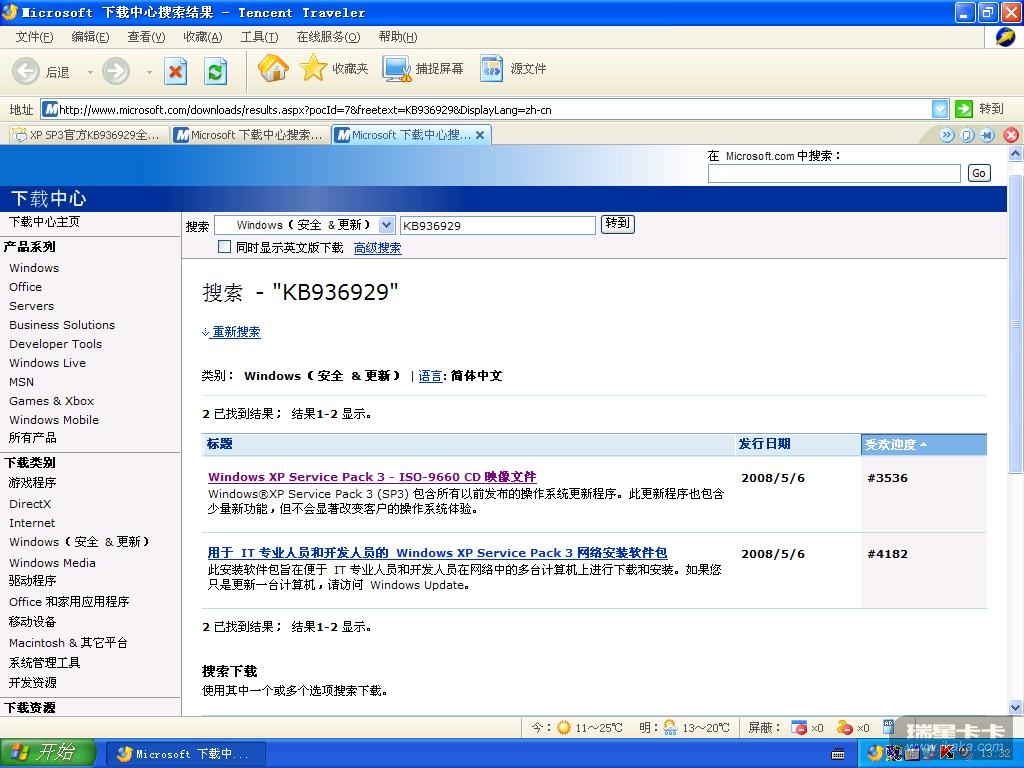
Task: Click the Tencent Traveler logo at menu bar right
Action: pyautogui.click(x=1005, y=37)
